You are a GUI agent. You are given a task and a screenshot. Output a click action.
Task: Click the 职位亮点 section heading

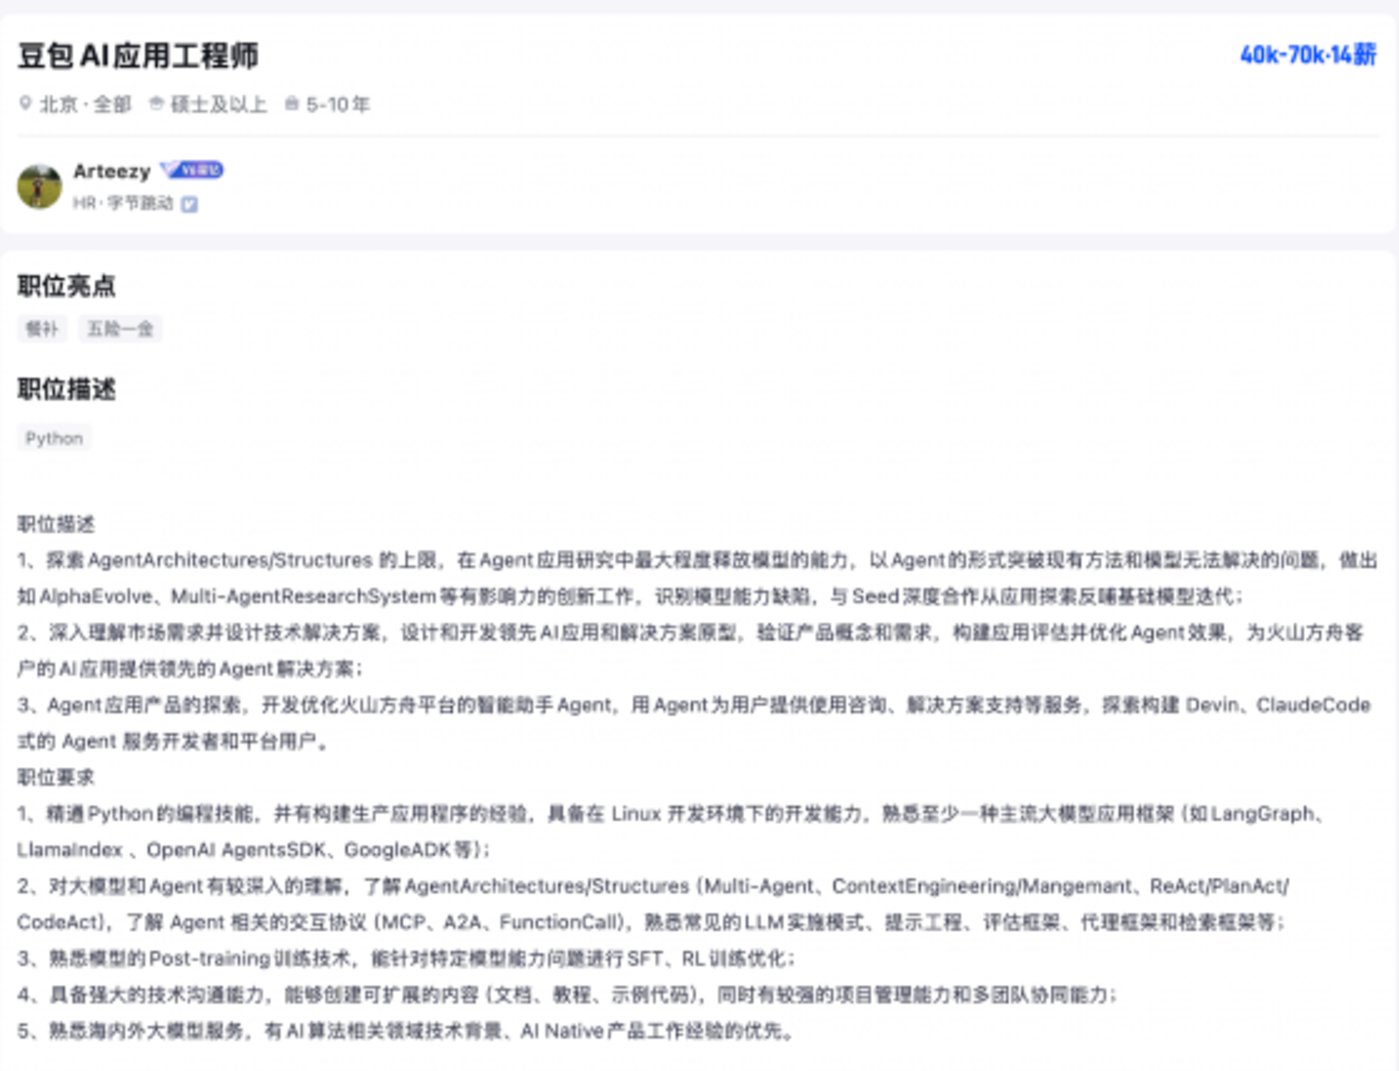click(66, 286)
